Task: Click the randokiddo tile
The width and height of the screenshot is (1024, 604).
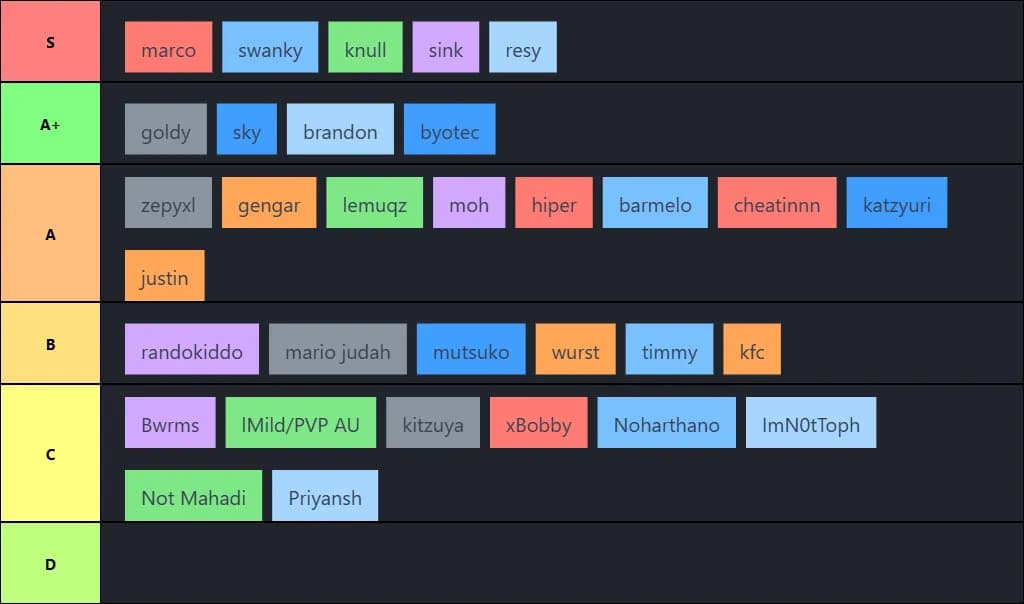Action: tap(192, 350)
